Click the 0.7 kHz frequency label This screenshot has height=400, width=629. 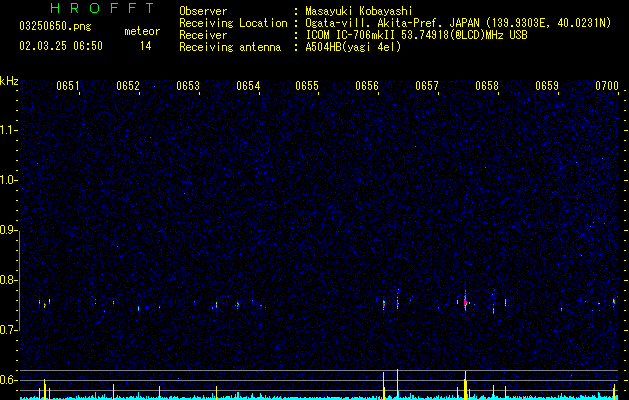(8, 330)
